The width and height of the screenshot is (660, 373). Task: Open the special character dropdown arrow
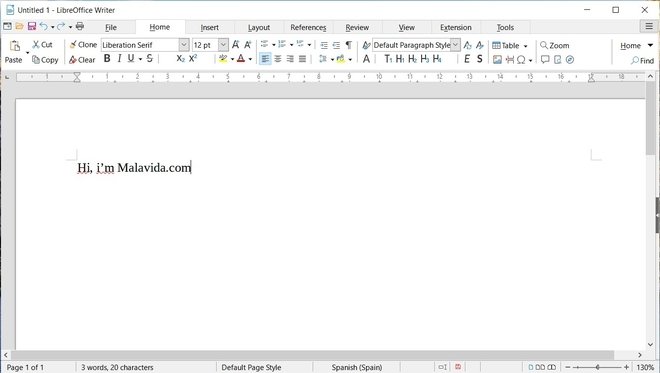(530, 60)
